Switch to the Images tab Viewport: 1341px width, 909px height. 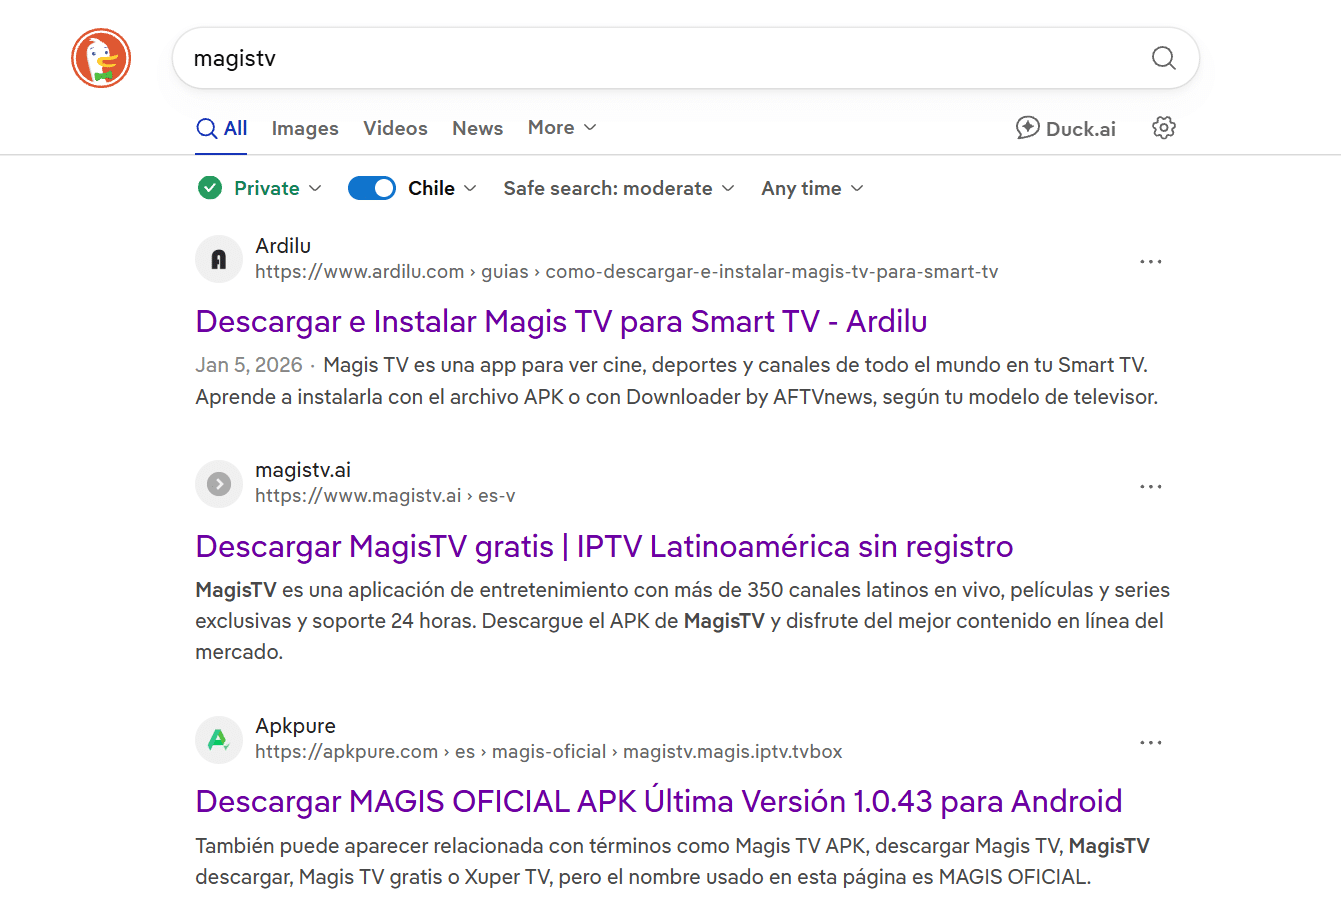[305, 128]
